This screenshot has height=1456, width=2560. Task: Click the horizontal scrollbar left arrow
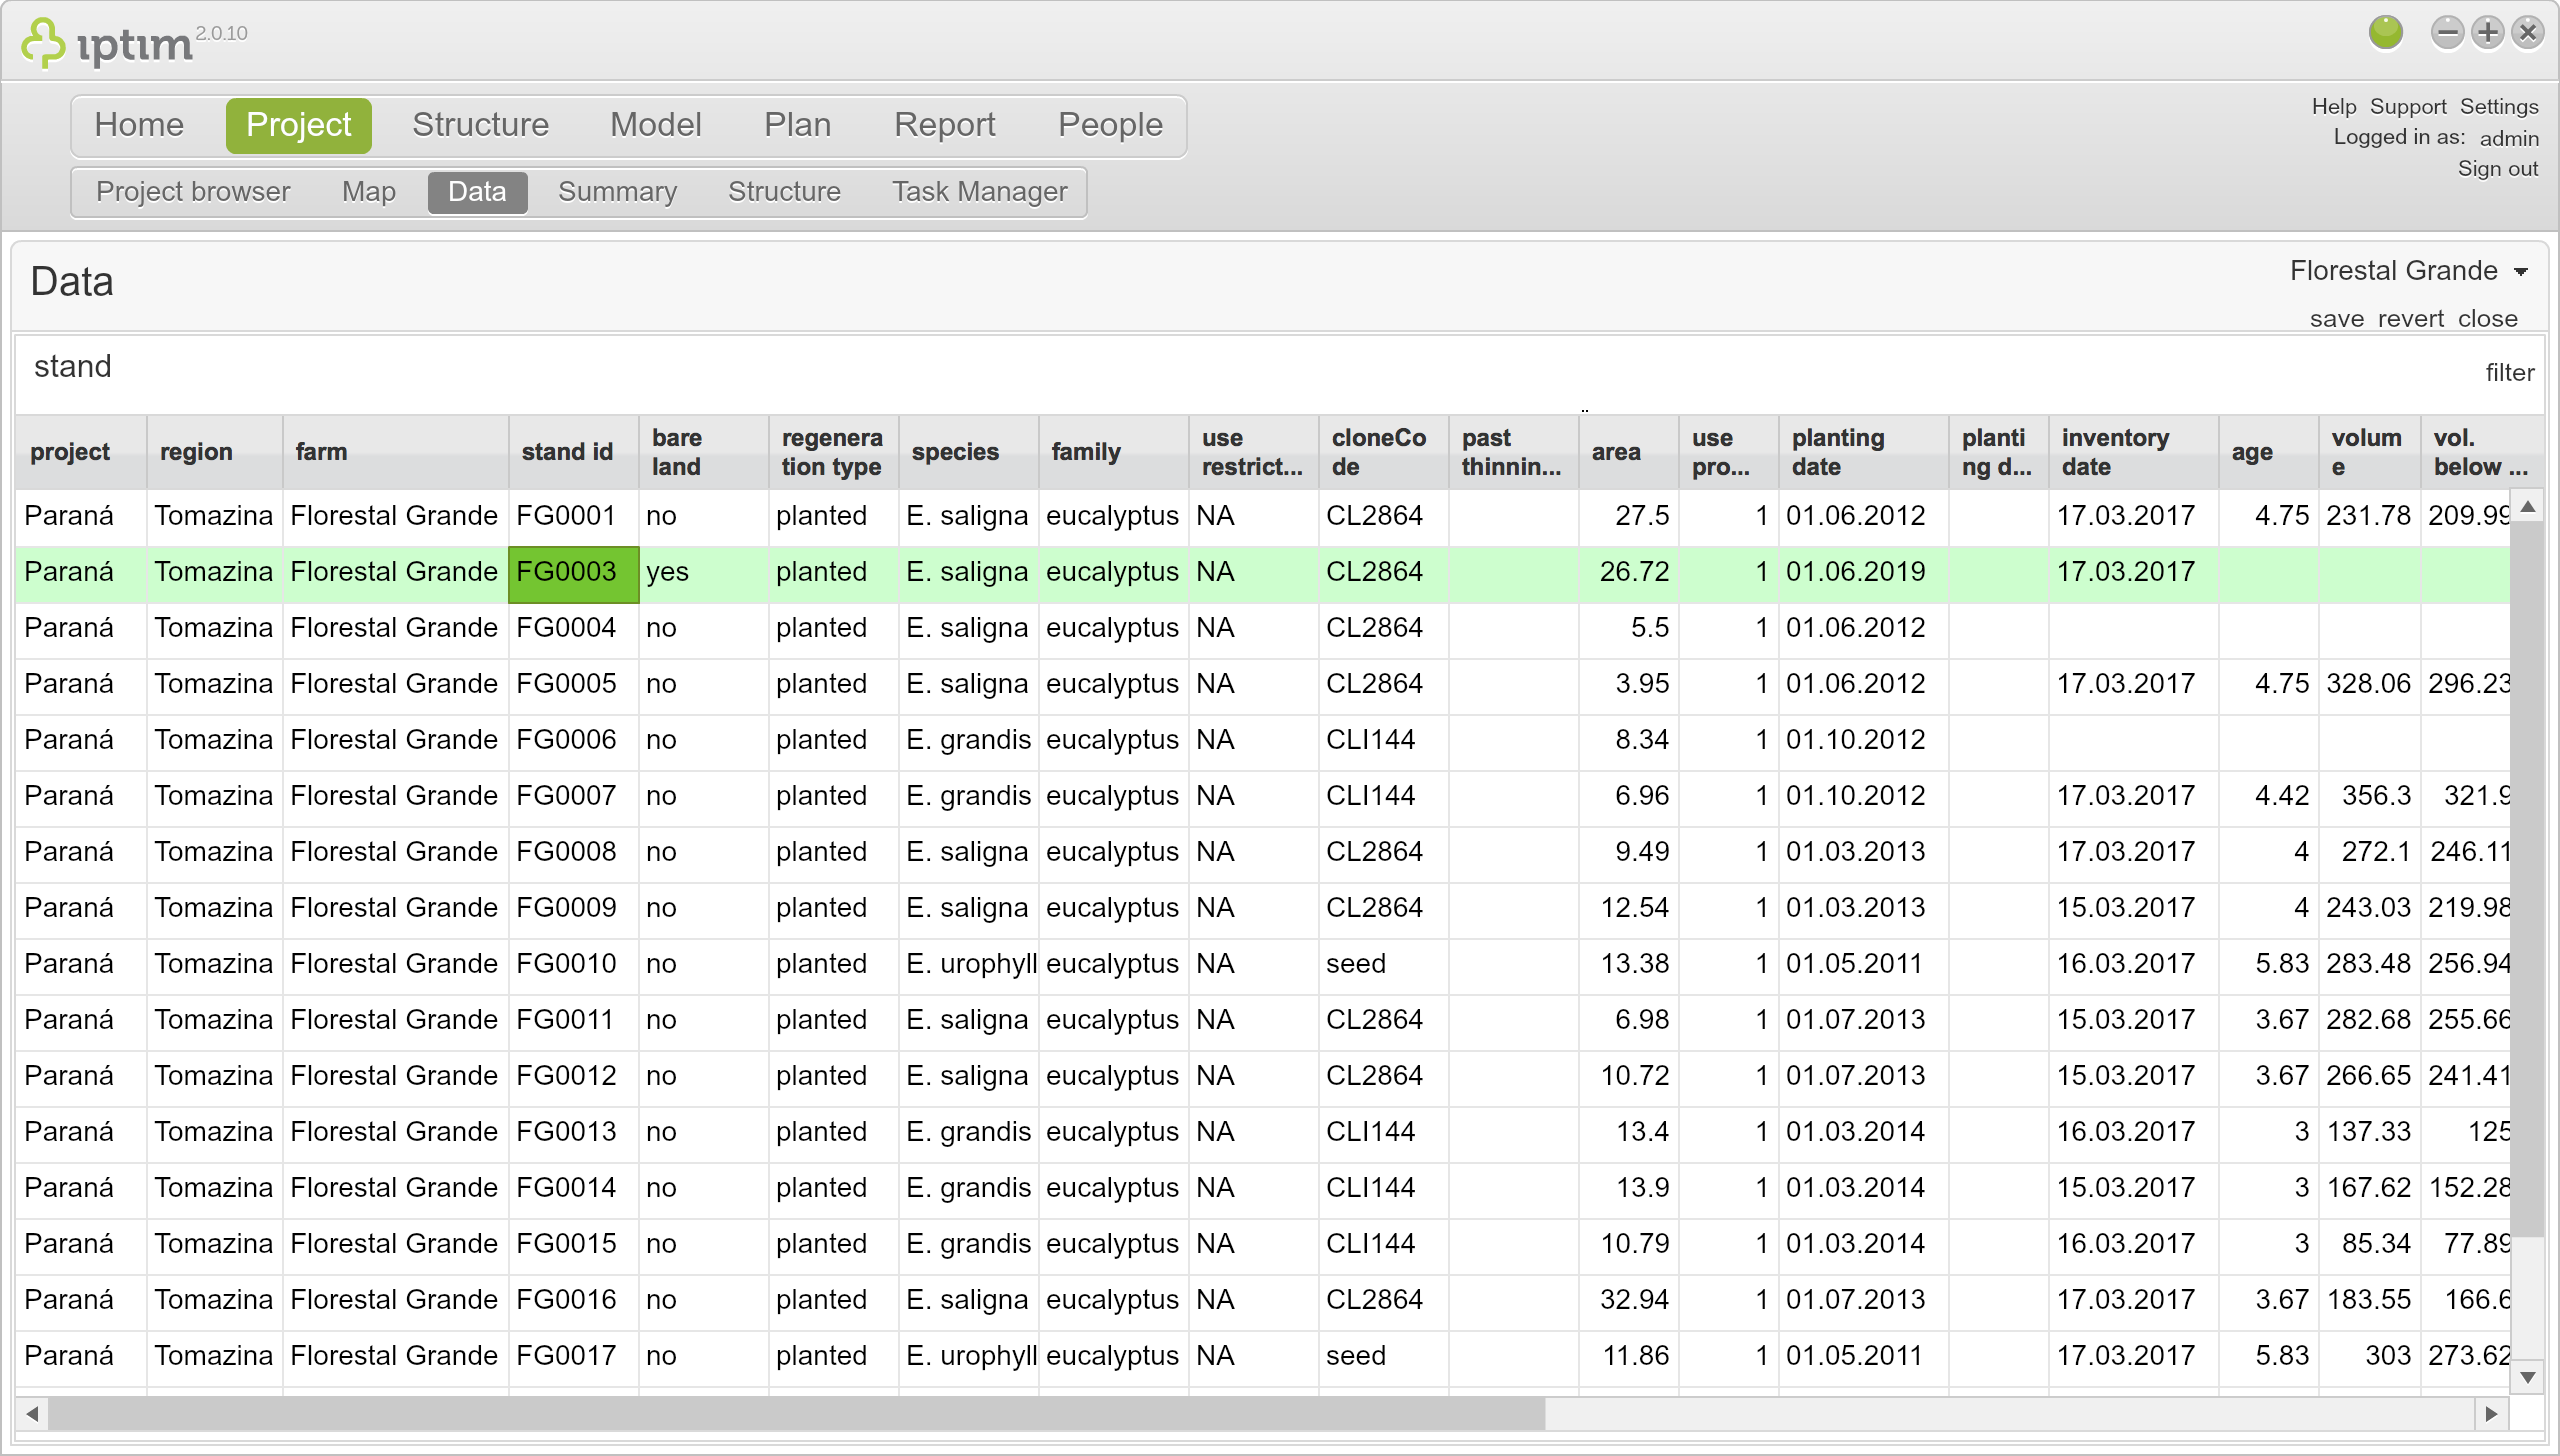32,1414
